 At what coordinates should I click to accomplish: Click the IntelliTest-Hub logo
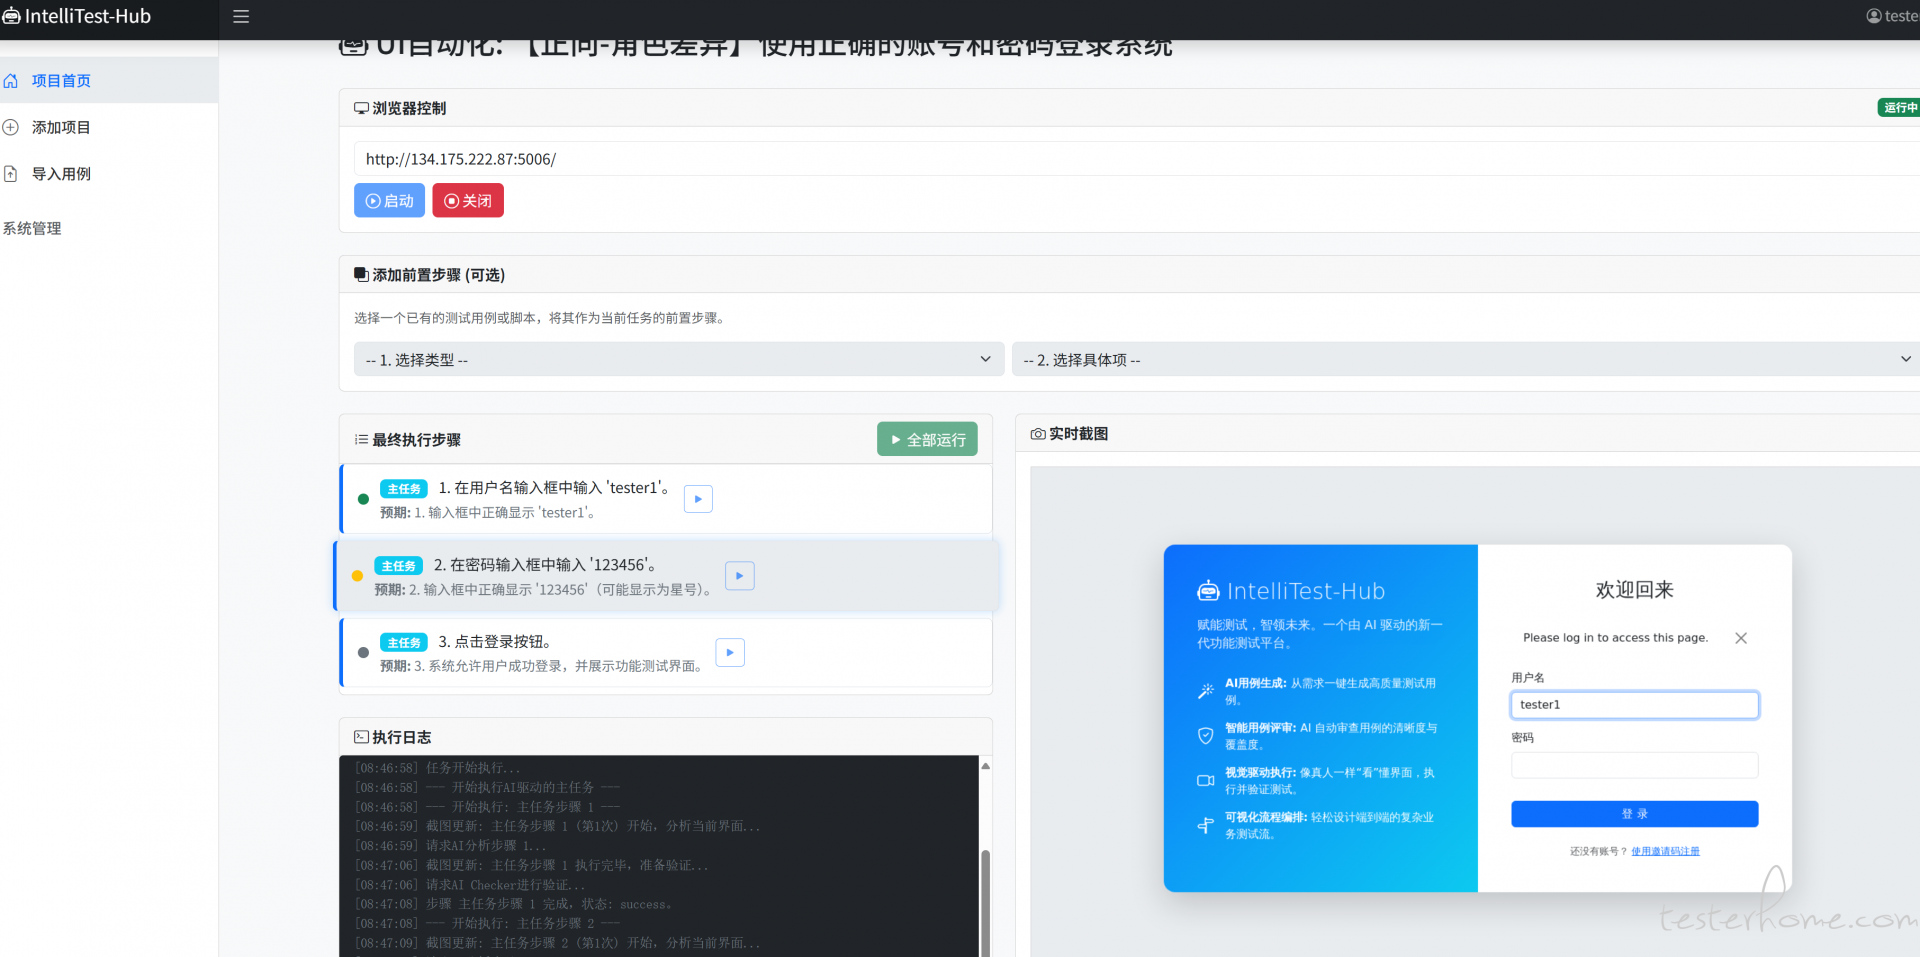tap(76, 17)
